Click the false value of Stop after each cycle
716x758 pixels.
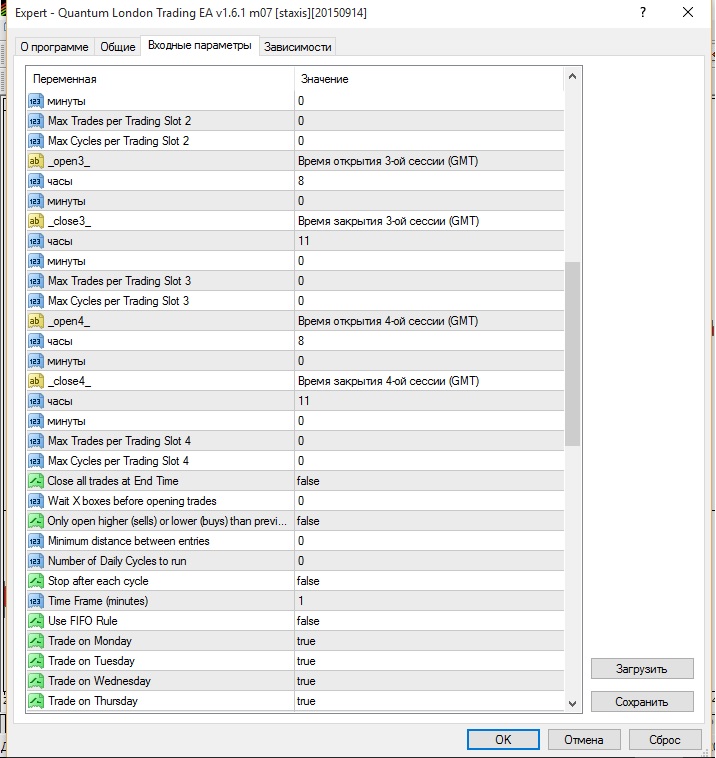[x=308, y=581]
